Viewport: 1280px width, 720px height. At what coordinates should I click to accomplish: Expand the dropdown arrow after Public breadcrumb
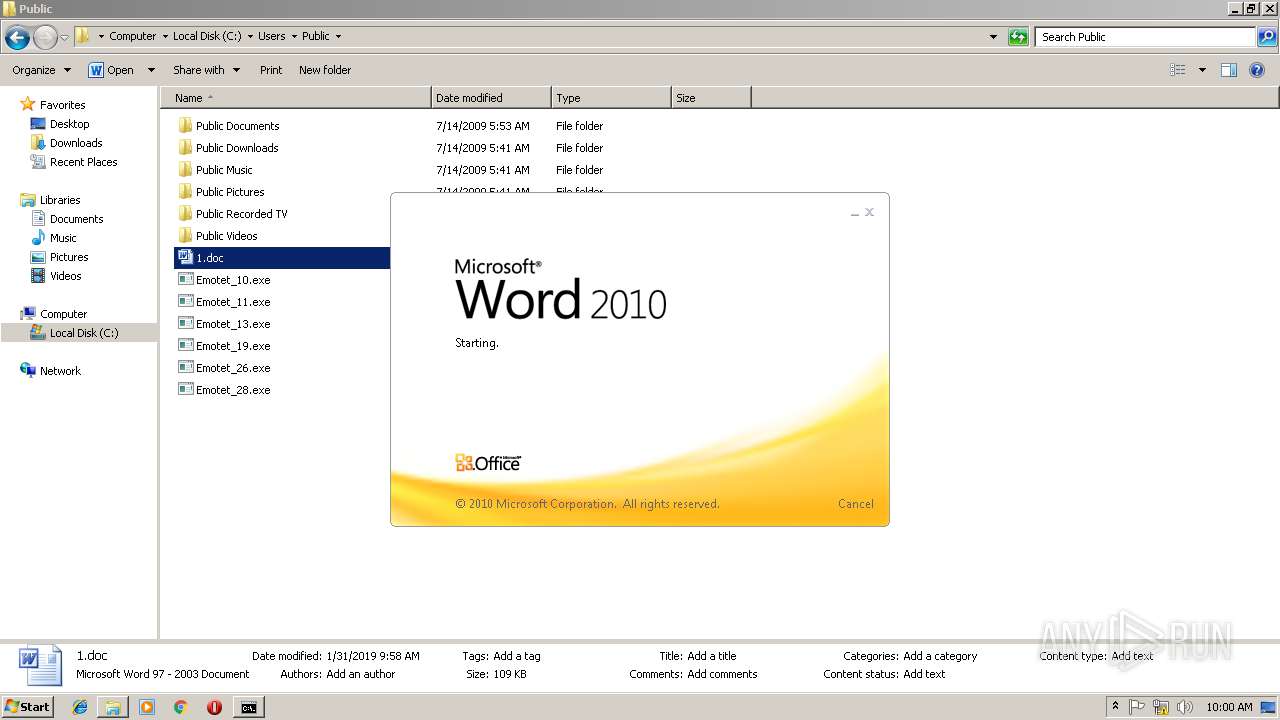[x=338, y=36]
